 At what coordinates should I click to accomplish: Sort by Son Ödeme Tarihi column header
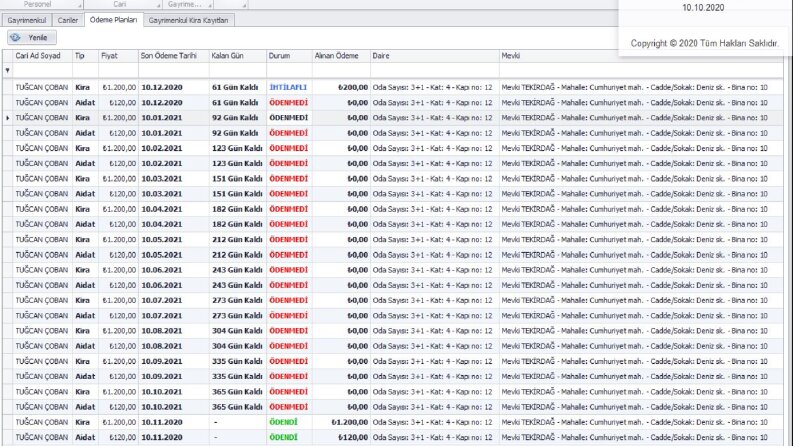point(173,56)
